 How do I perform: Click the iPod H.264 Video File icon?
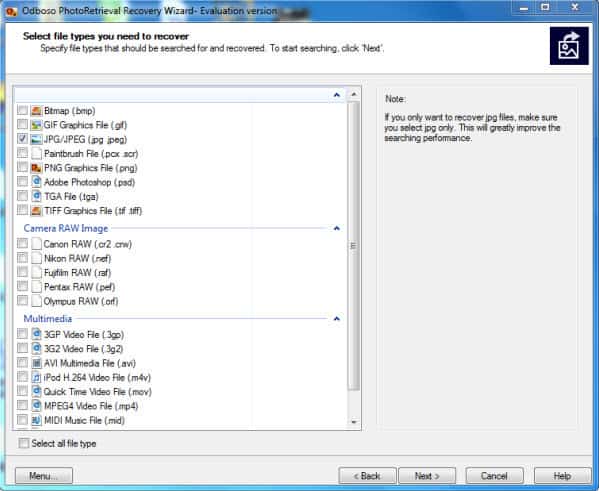tap(36, 377)
